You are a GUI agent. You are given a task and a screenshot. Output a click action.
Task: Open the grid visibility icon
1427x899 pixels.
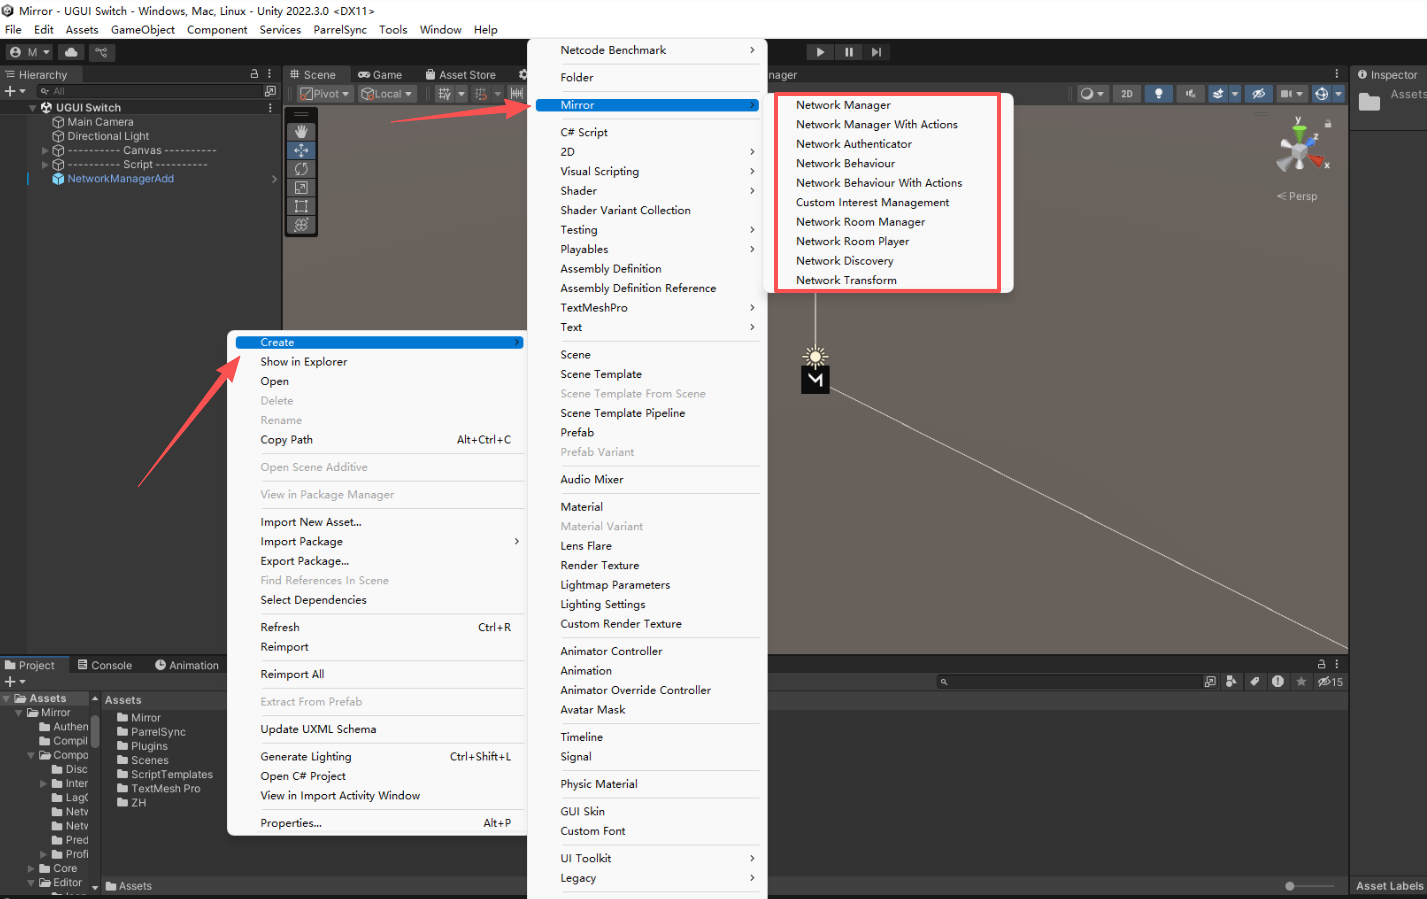coord(445,93)
